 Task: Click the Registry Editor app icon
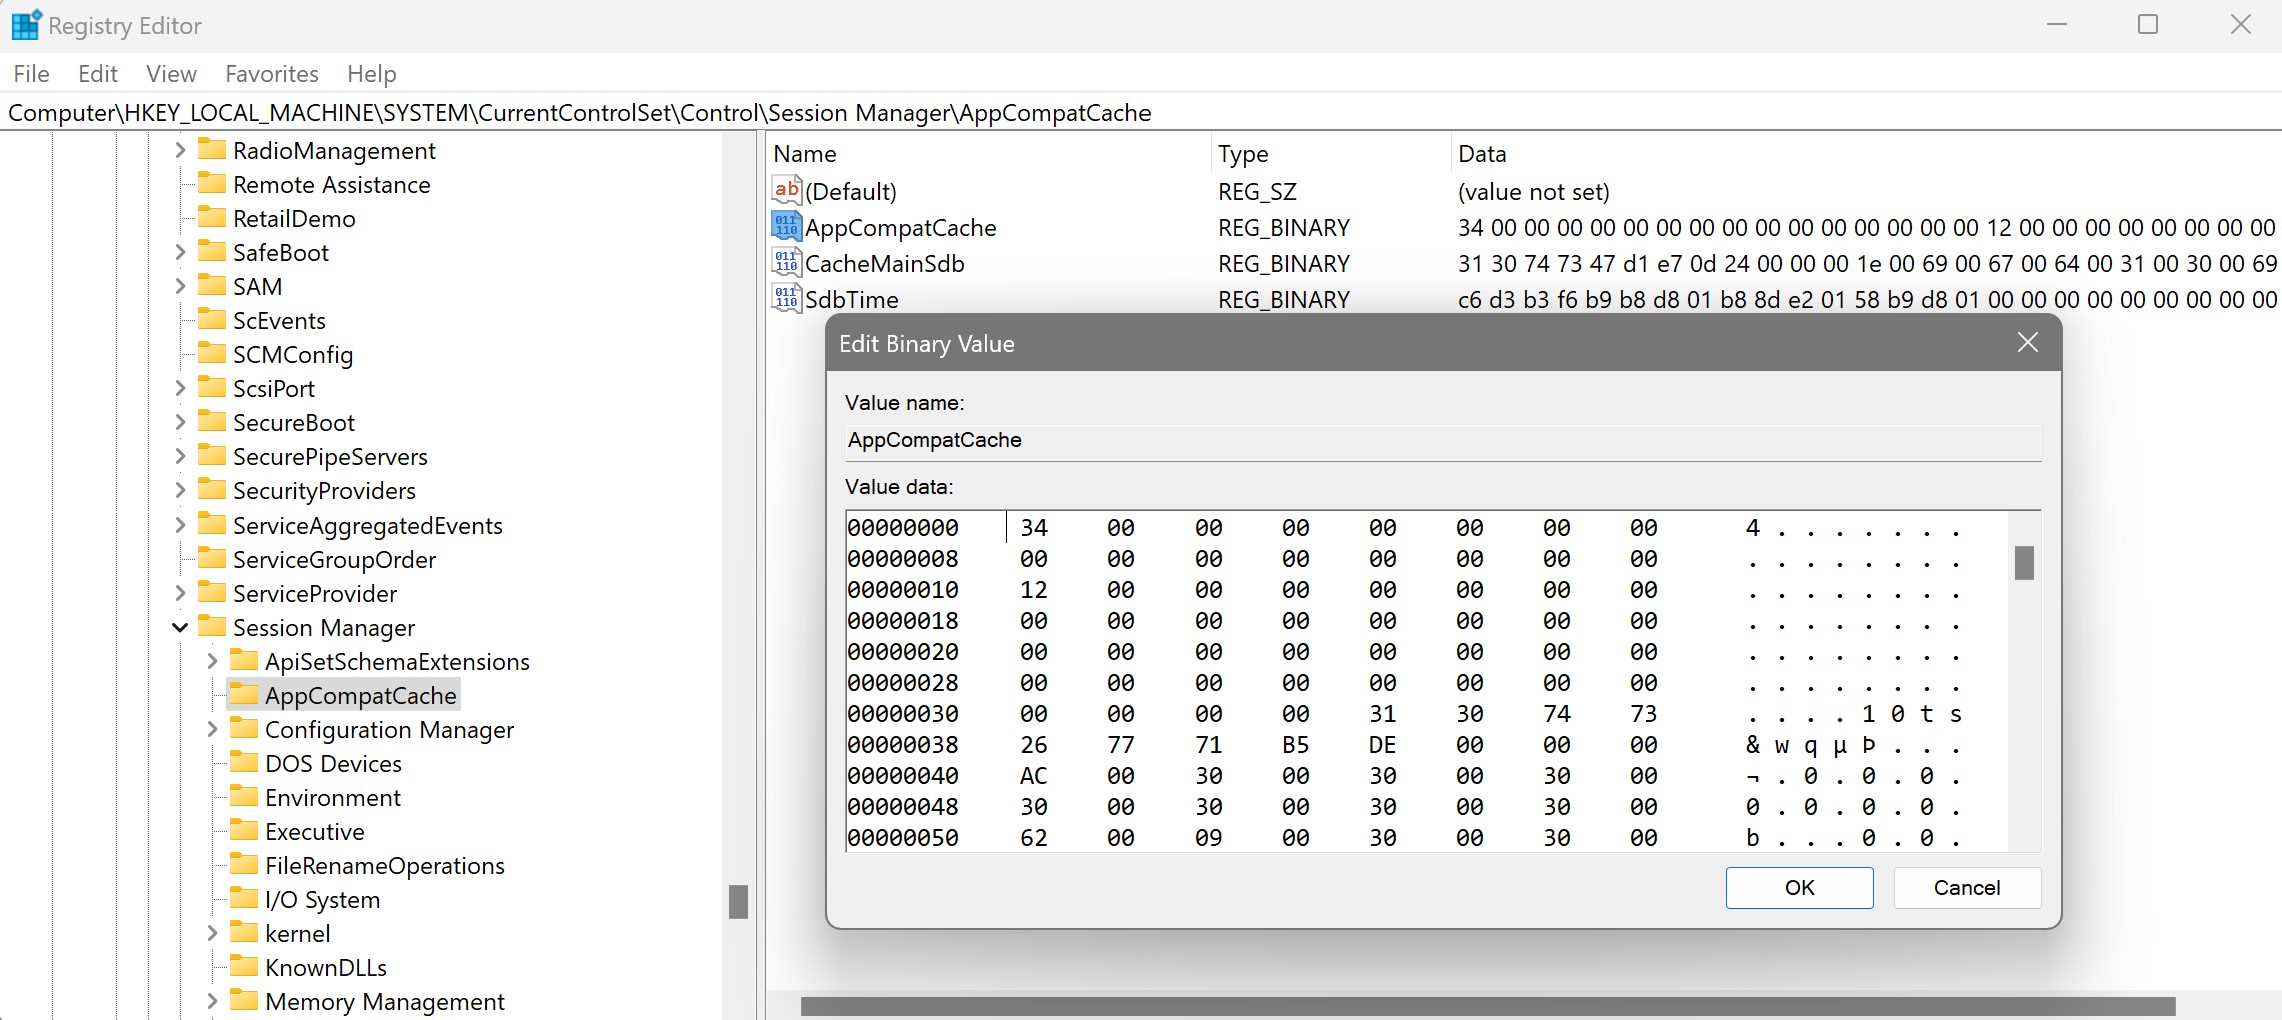(x=25, y=25)
